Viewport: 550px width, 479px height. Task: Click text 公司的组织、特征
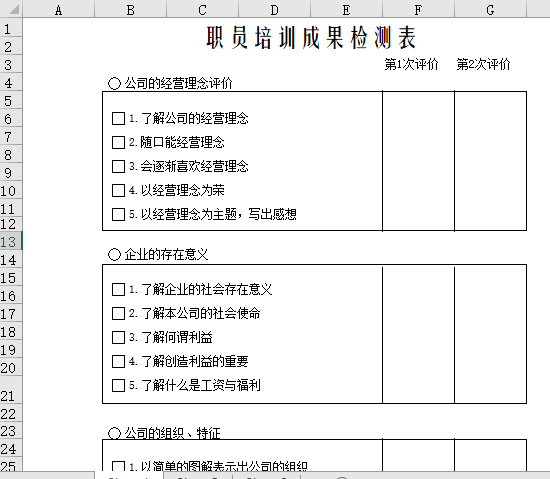point(173,433)
